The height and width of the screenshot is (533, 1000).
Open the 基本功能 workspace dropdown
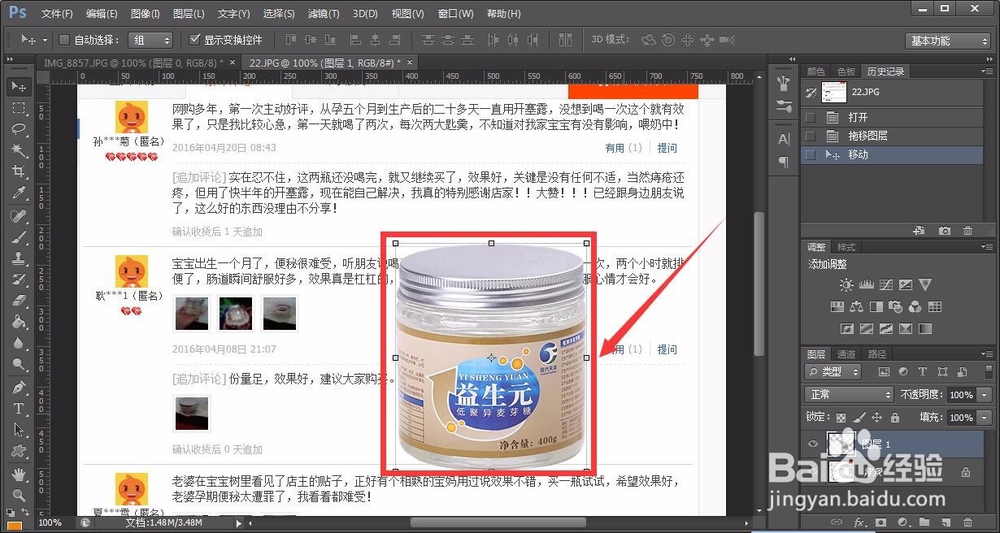(x=947, y=41)
